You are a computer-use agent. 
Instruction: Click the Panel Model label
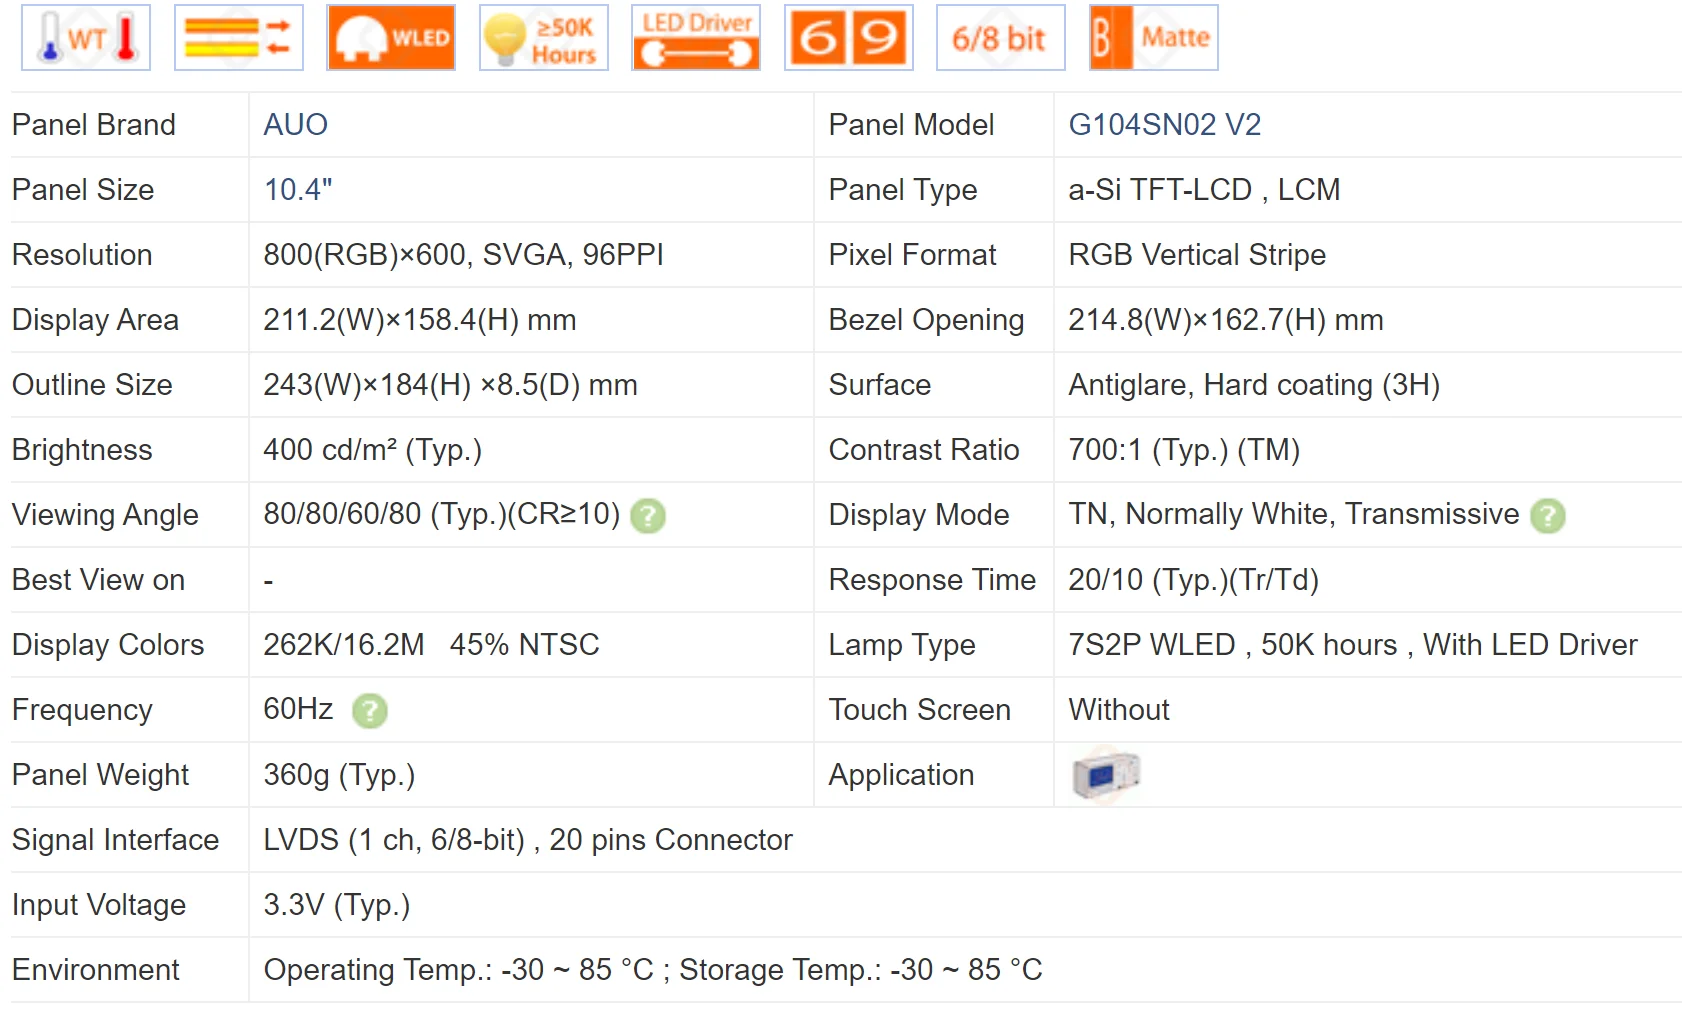[x=911, y=125]
